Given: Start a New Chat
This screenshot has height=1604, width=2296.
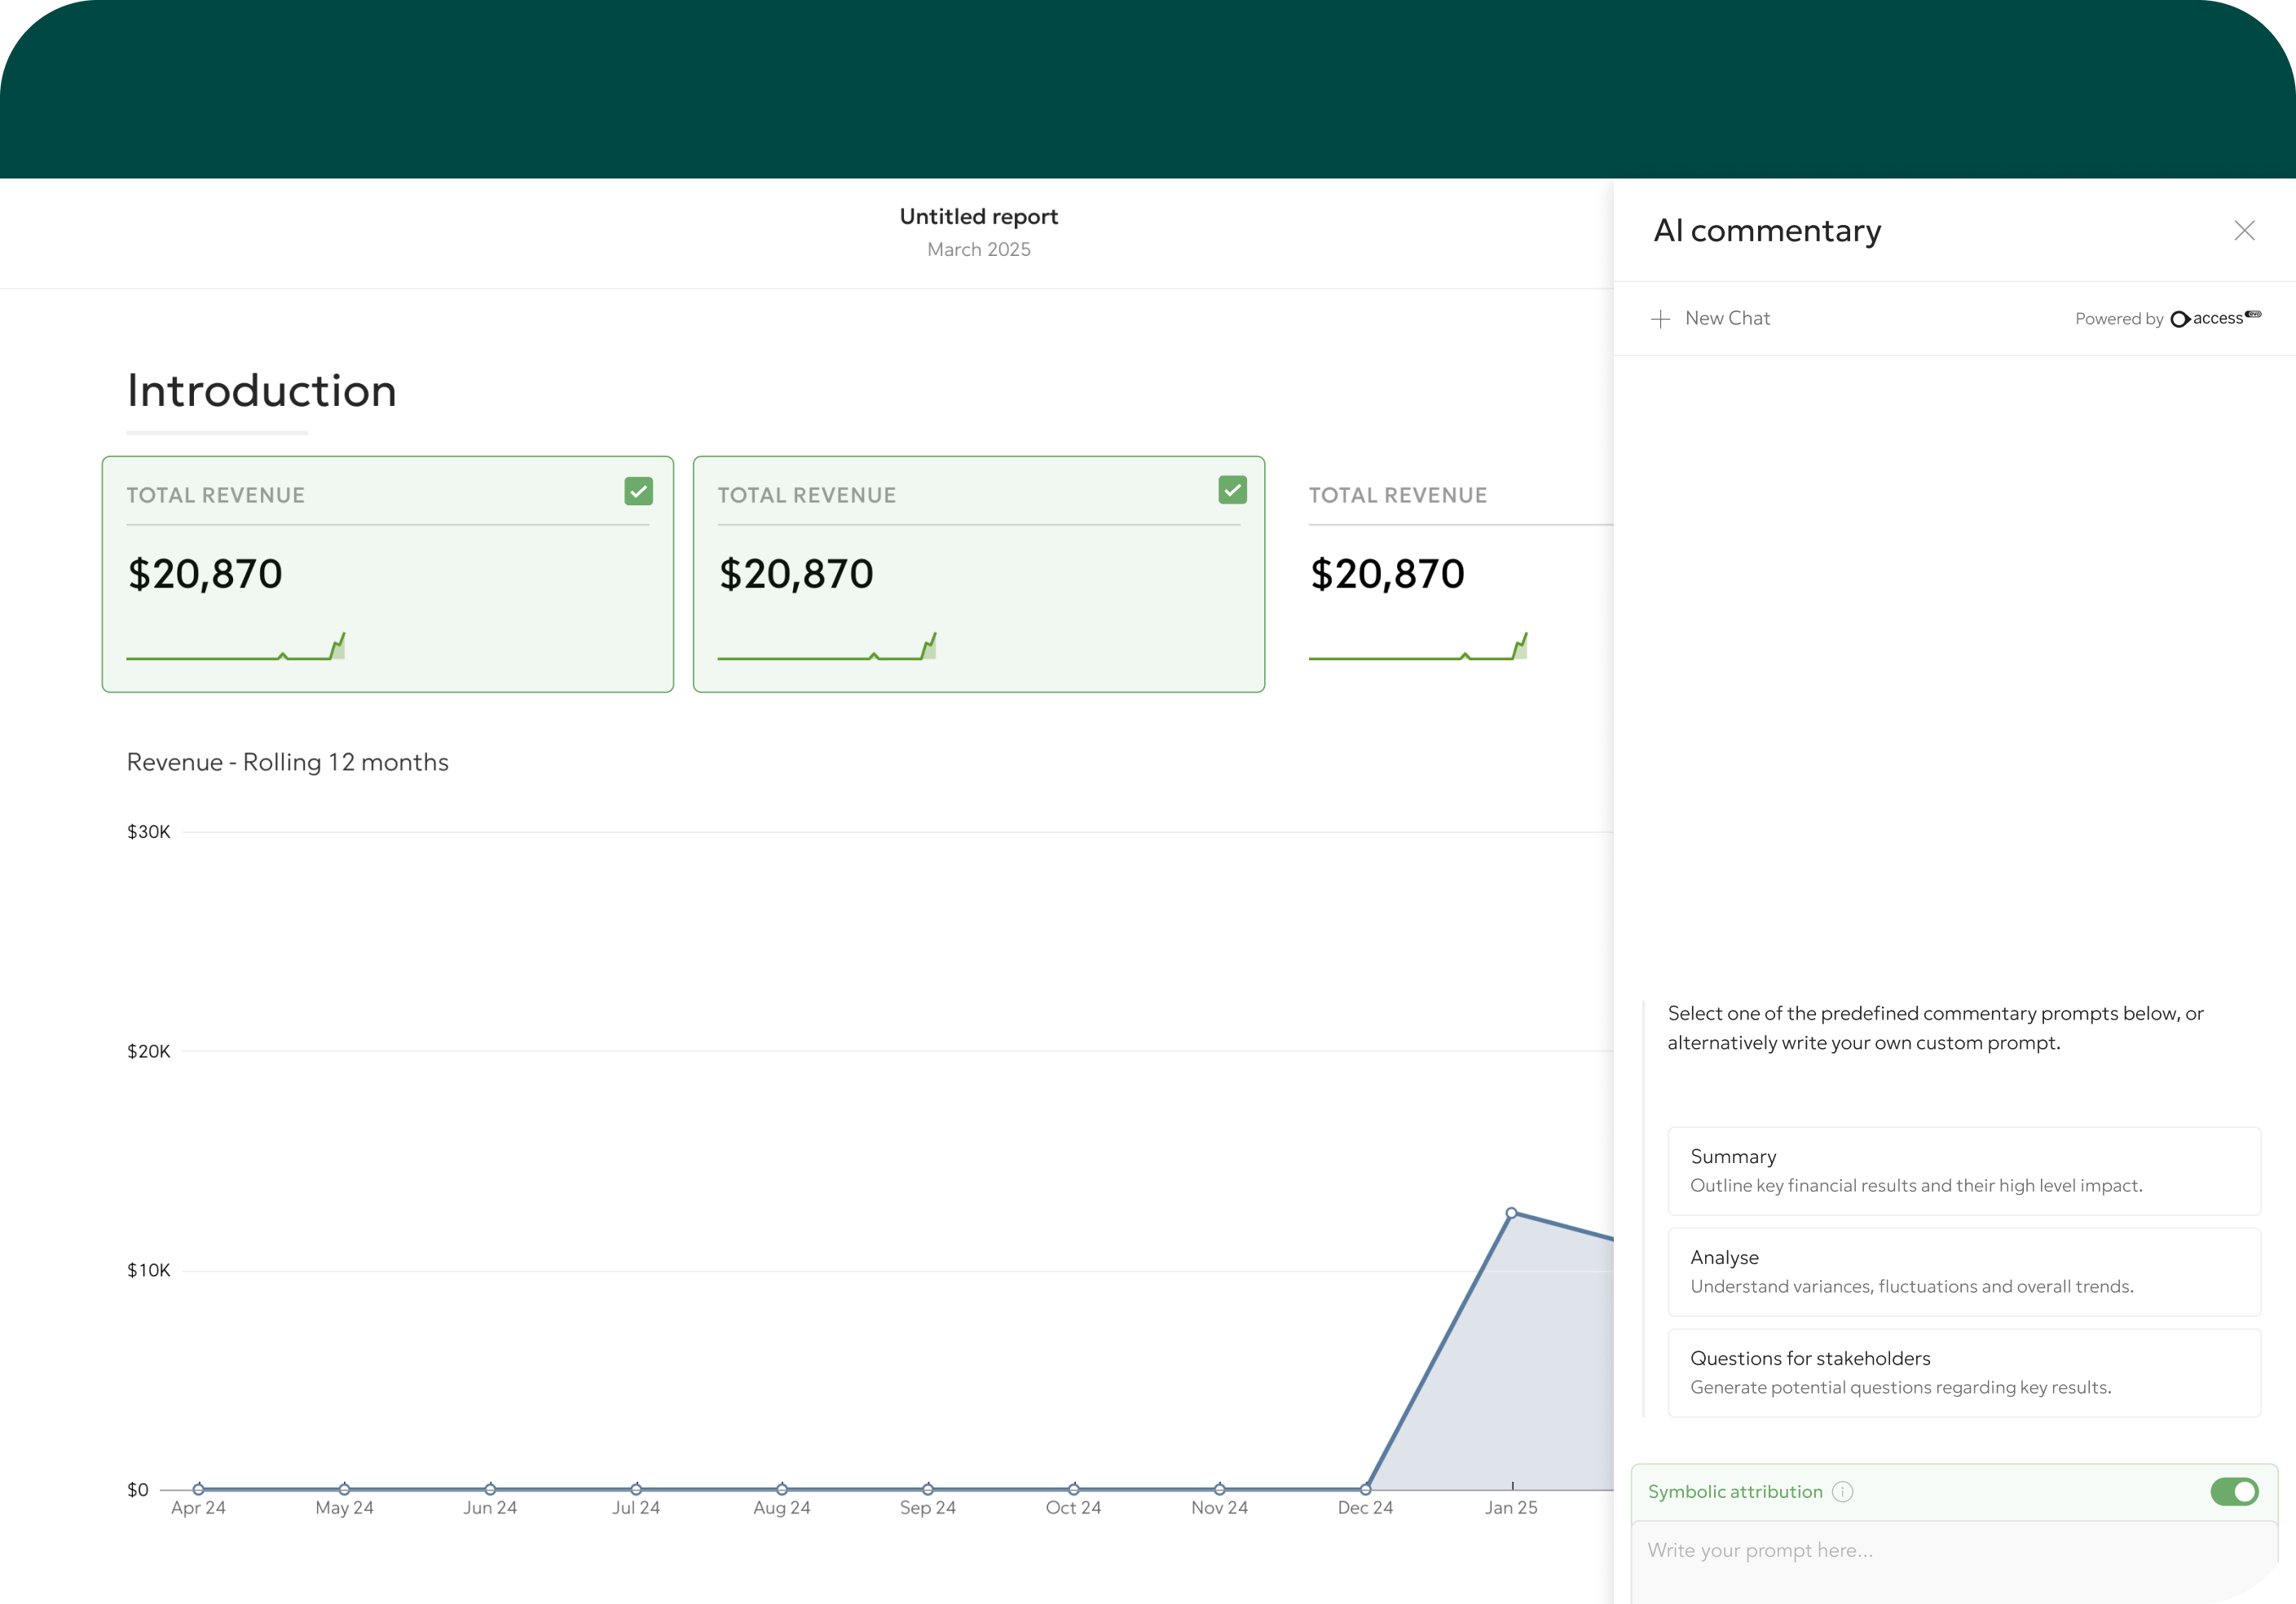Looking at the screenshot, I should (x=1726, y=319).
